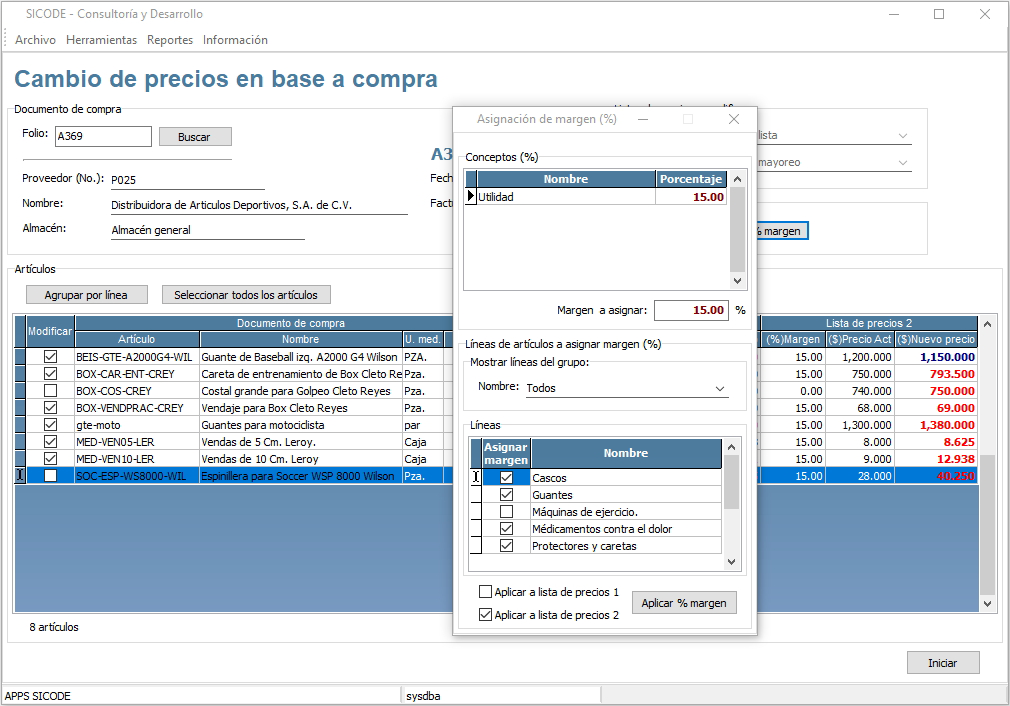Enable Aplicar a lista de precios 1
Screen dimensions: 1010x706
[486, 592]
